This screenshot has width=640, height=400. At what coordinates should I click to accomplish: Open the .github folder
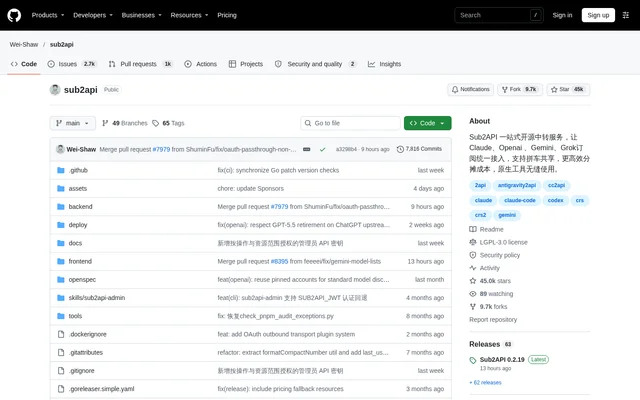coord(78,170)
